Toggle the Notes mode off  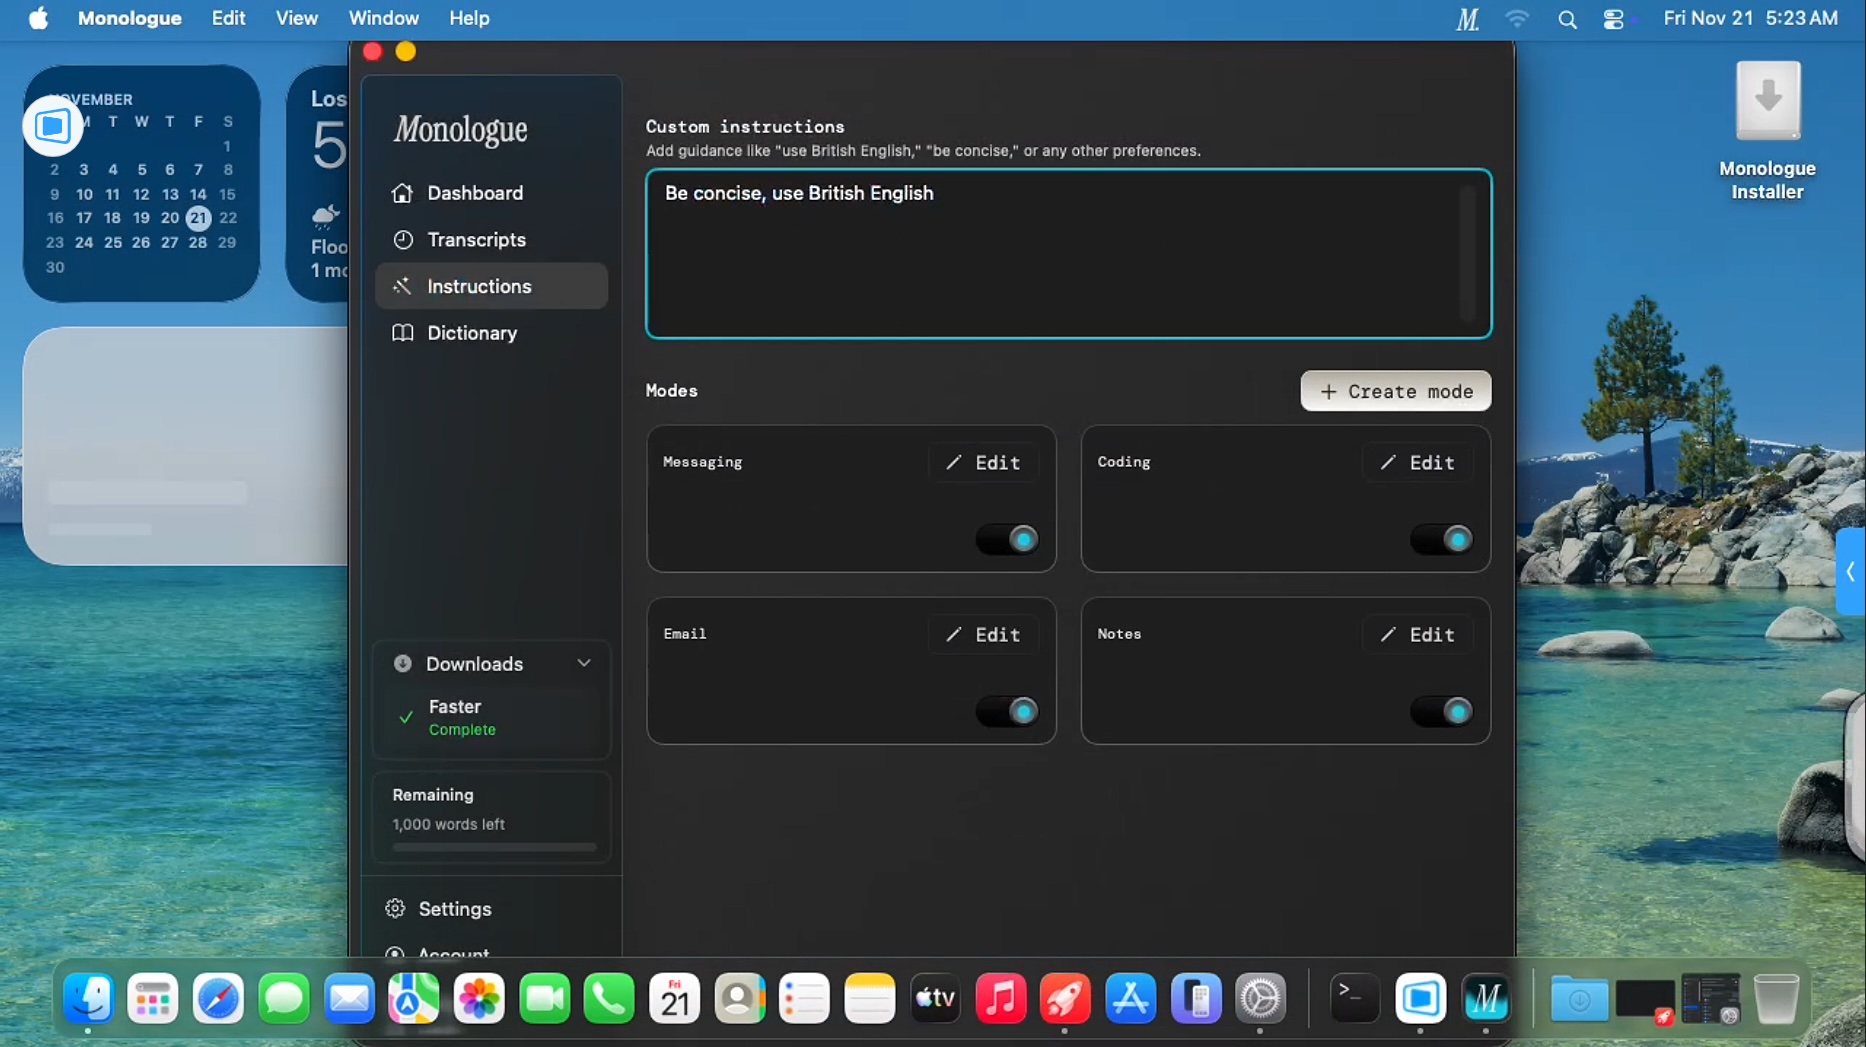(x=1441, y=711)
